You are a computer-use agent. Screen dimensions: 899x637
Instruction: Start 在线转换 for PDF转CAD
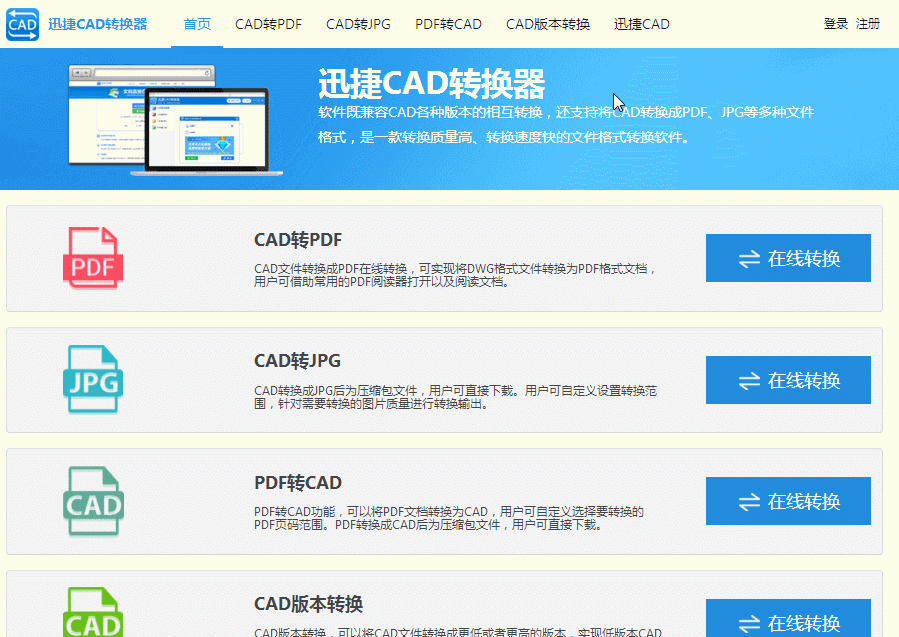click(x=788, y=501)
